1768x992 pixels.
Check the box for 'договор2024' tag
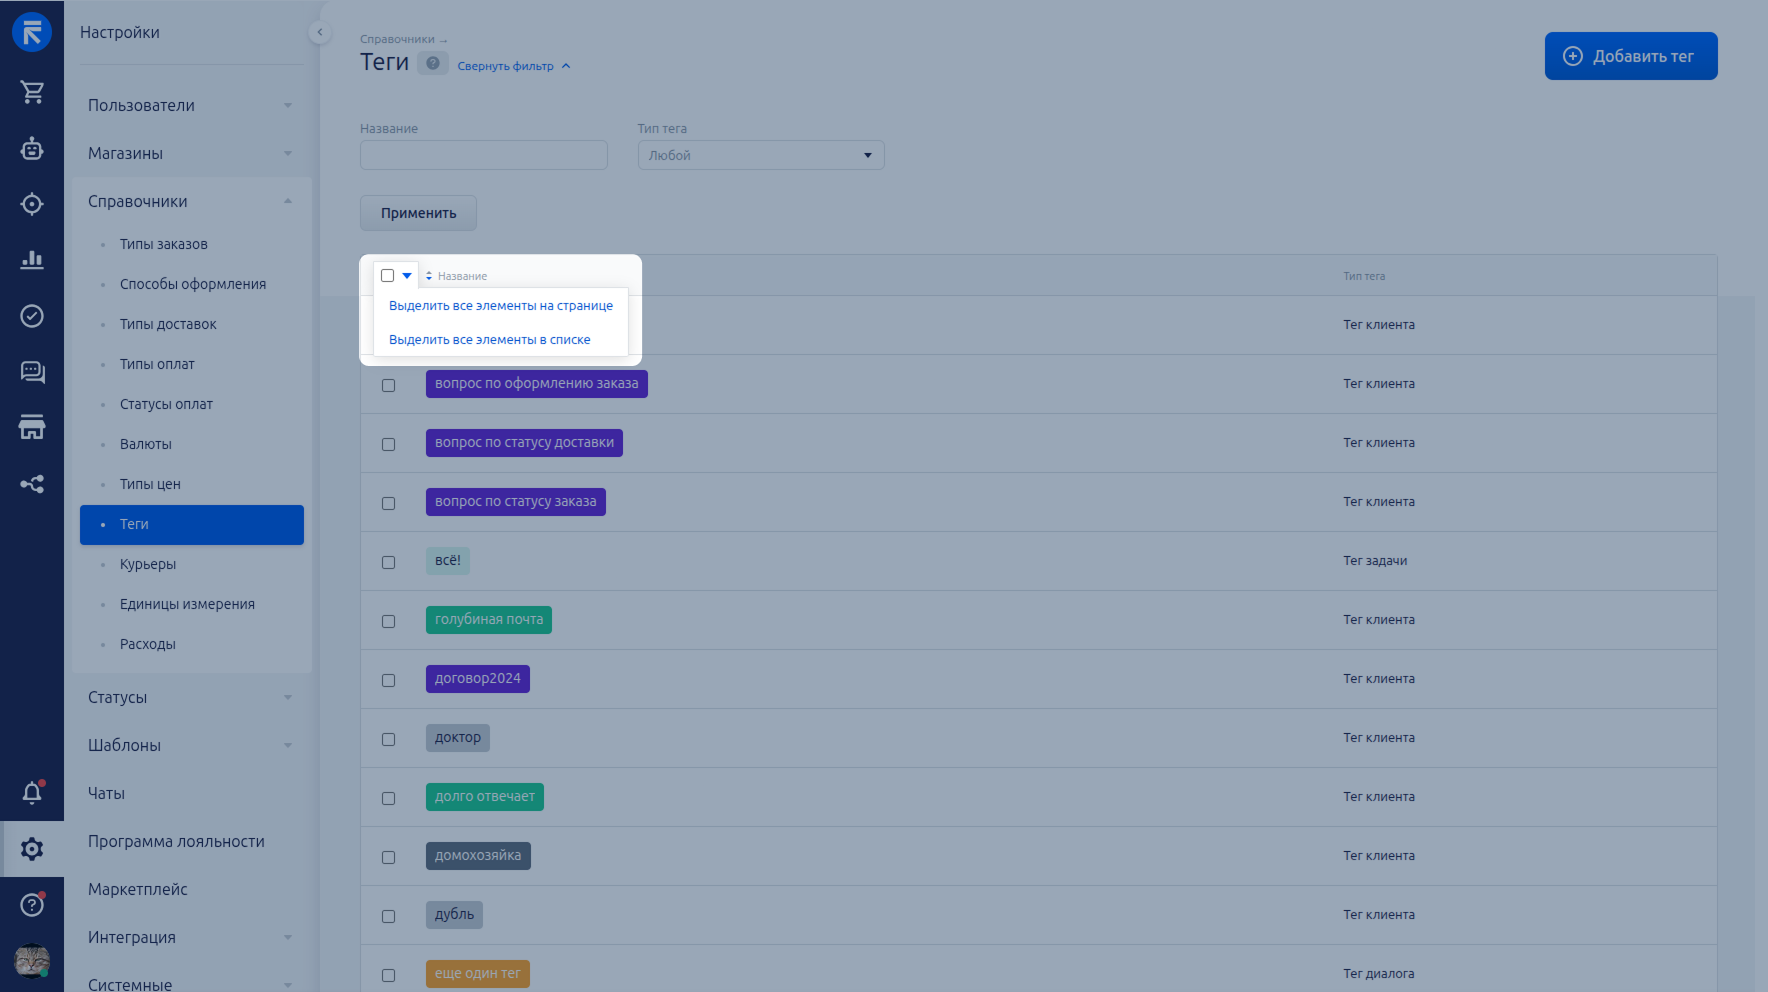(388, 680)
